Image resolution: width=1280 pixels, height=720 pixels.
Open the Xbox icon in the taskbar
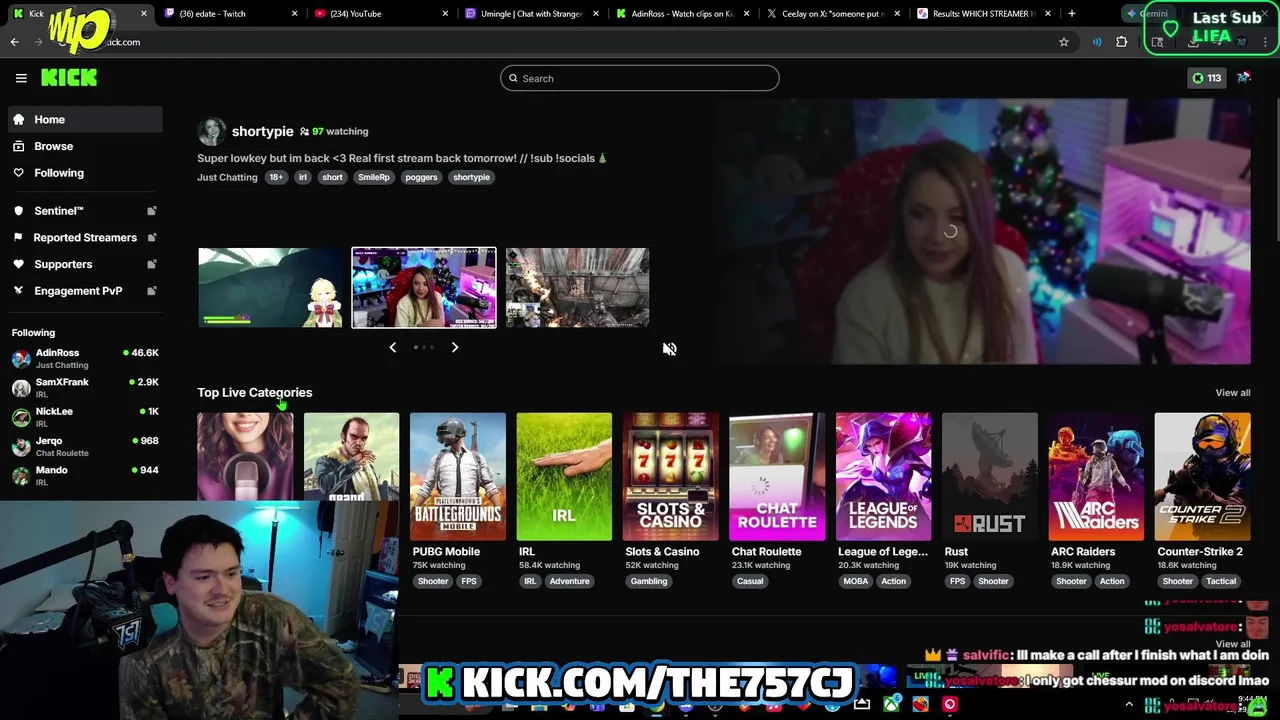pyautogui.click(x=891, y=704)
